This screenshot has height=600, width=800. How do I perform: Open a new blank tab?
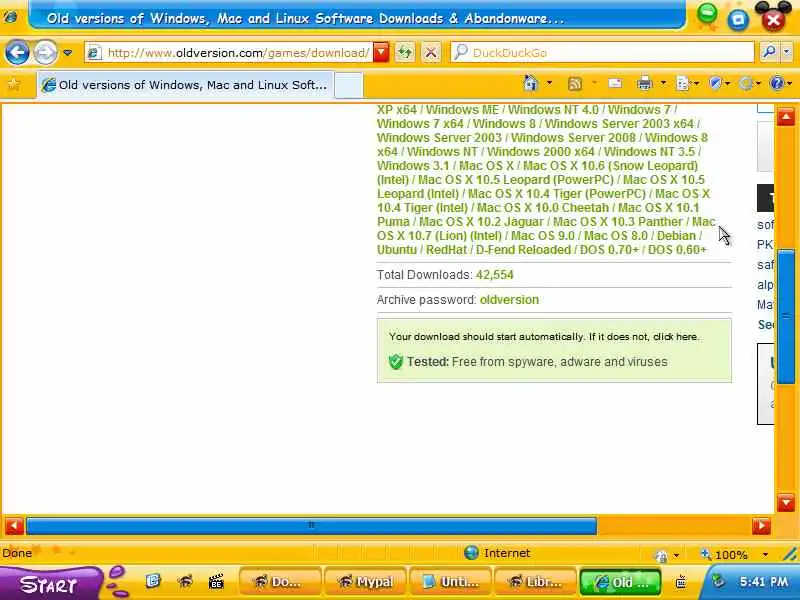[x=349, y=85]
